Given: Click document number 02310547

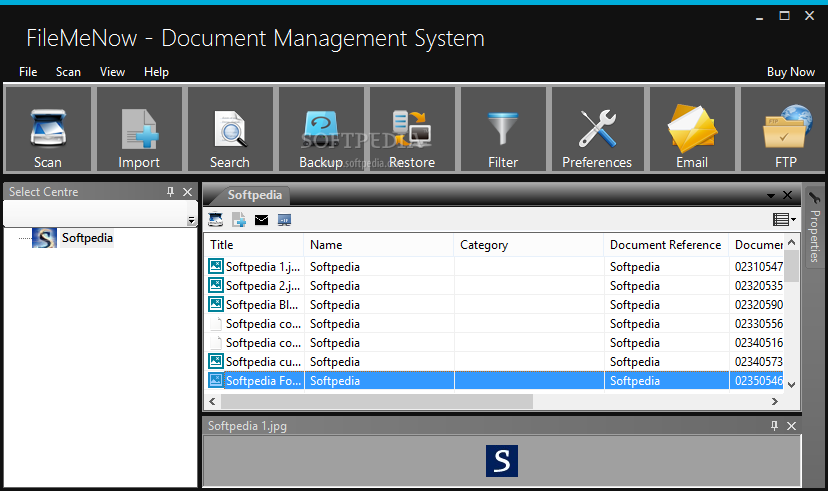Looking at the screenshot, I should coord(758,267).
